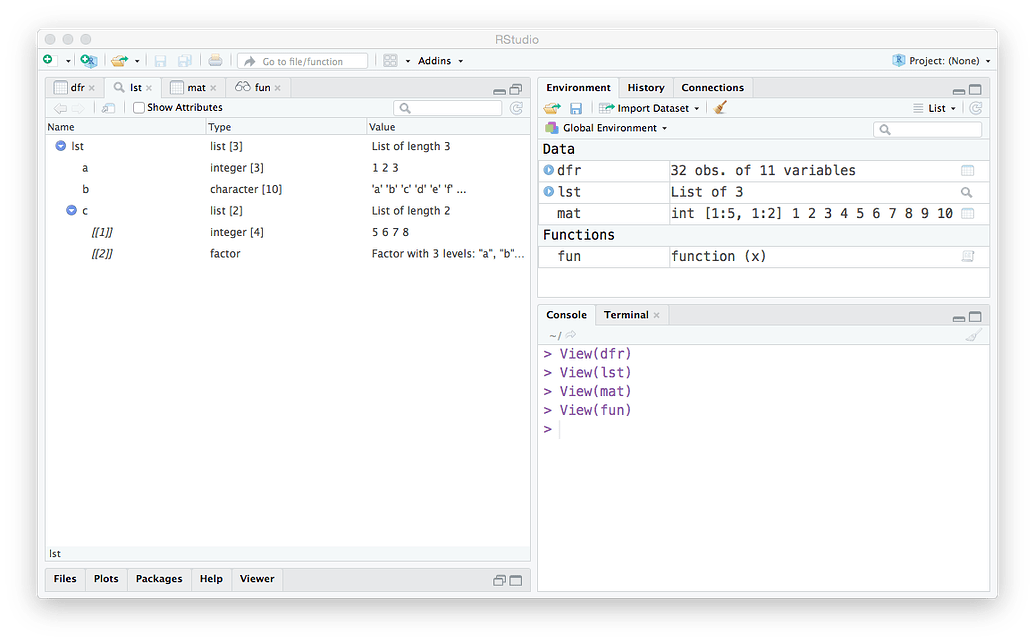The image size is (1035, 643).
Task: Click the Print icon in toolbar
Action: pyautogui.click(x=215, y=61)
